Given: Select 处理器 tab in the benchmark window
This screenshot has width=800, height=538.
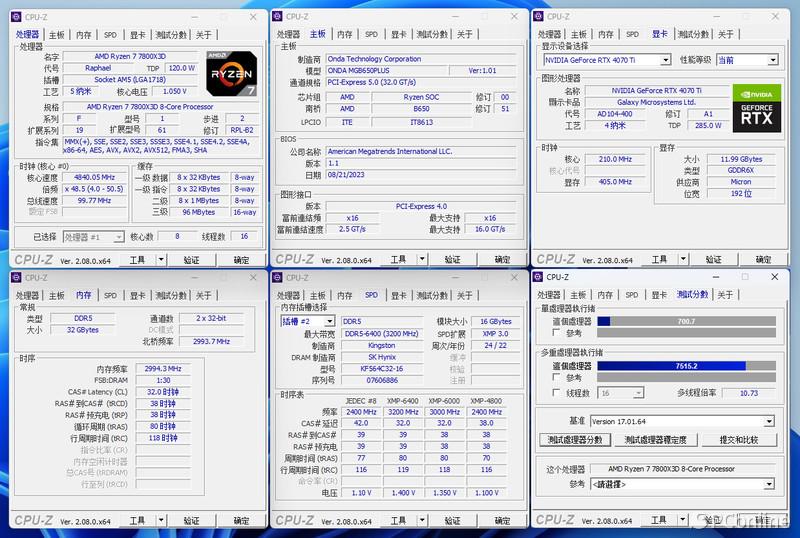Looking at the screenshot, I should (549, 295).
